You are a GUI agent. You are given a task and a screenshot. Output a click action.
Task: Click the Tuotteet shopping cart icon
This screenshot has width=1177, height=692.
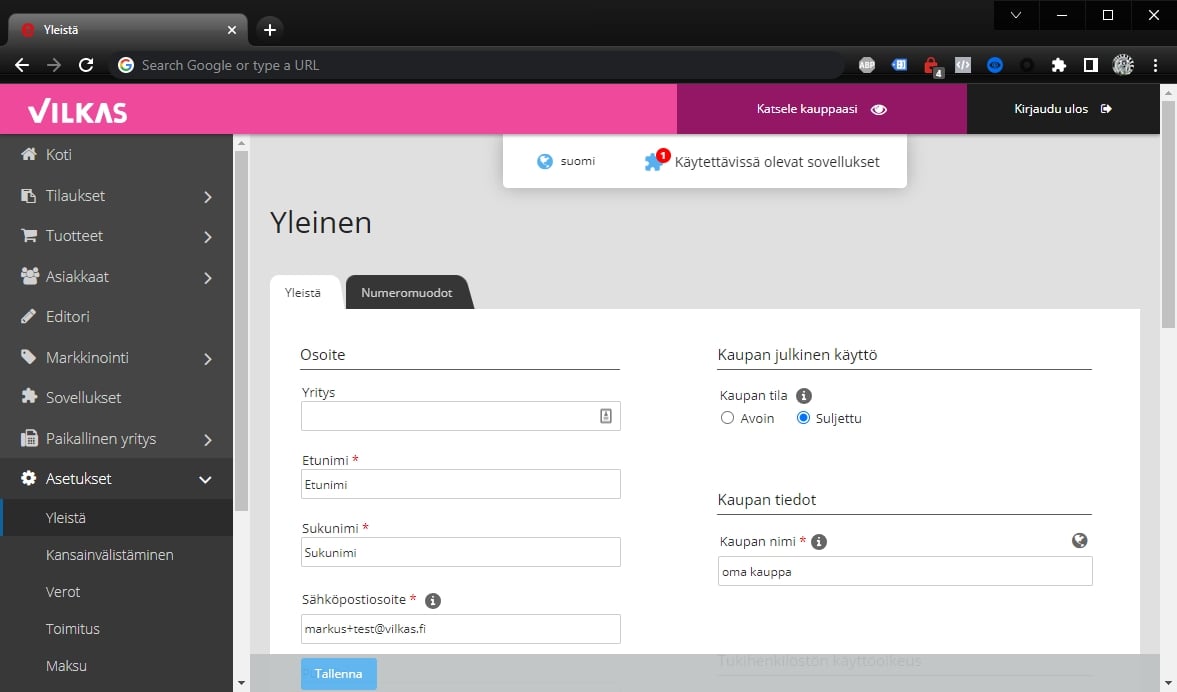point(29,236)
